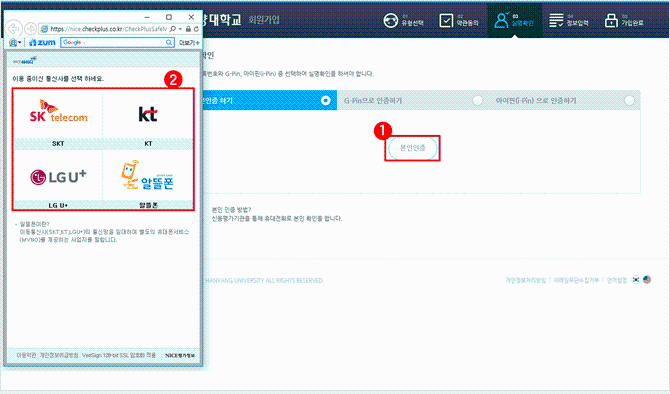
Task: Select the 아이핀(i-Pin) 으로 인증하기 radio button
Action: click(629, 100)
